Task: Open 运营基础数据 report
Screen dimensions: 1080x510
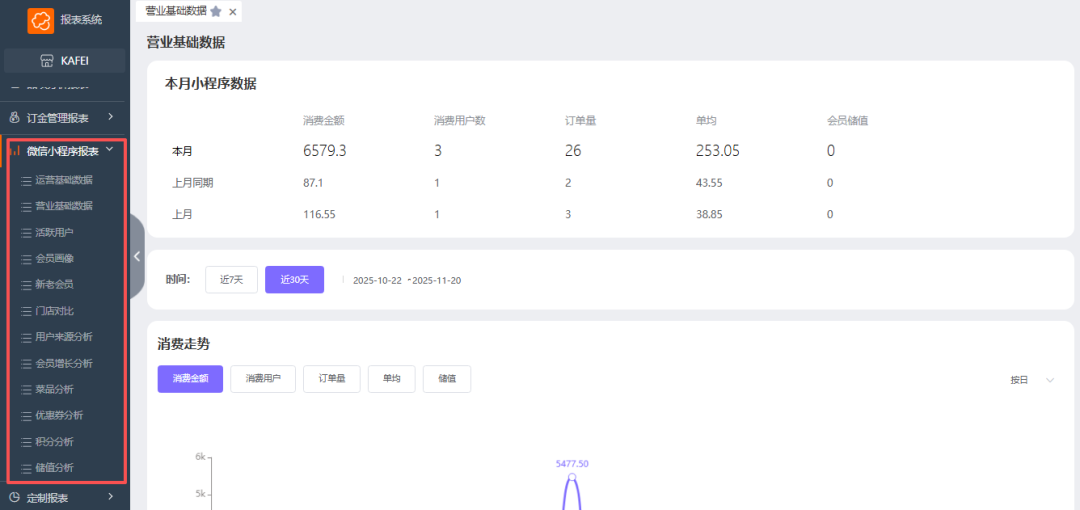Action: pos(64,181)
